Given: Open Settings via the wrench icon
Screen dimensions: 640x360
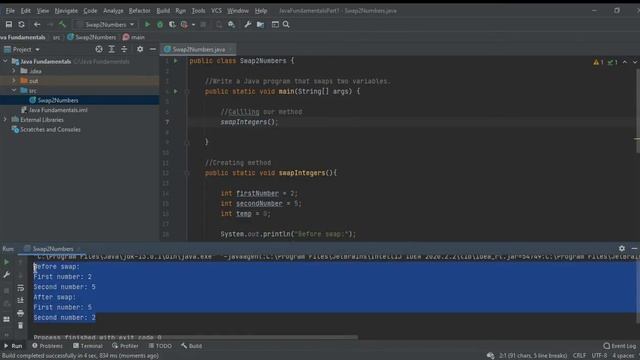Looking at the screenshot, I should 247,24.
